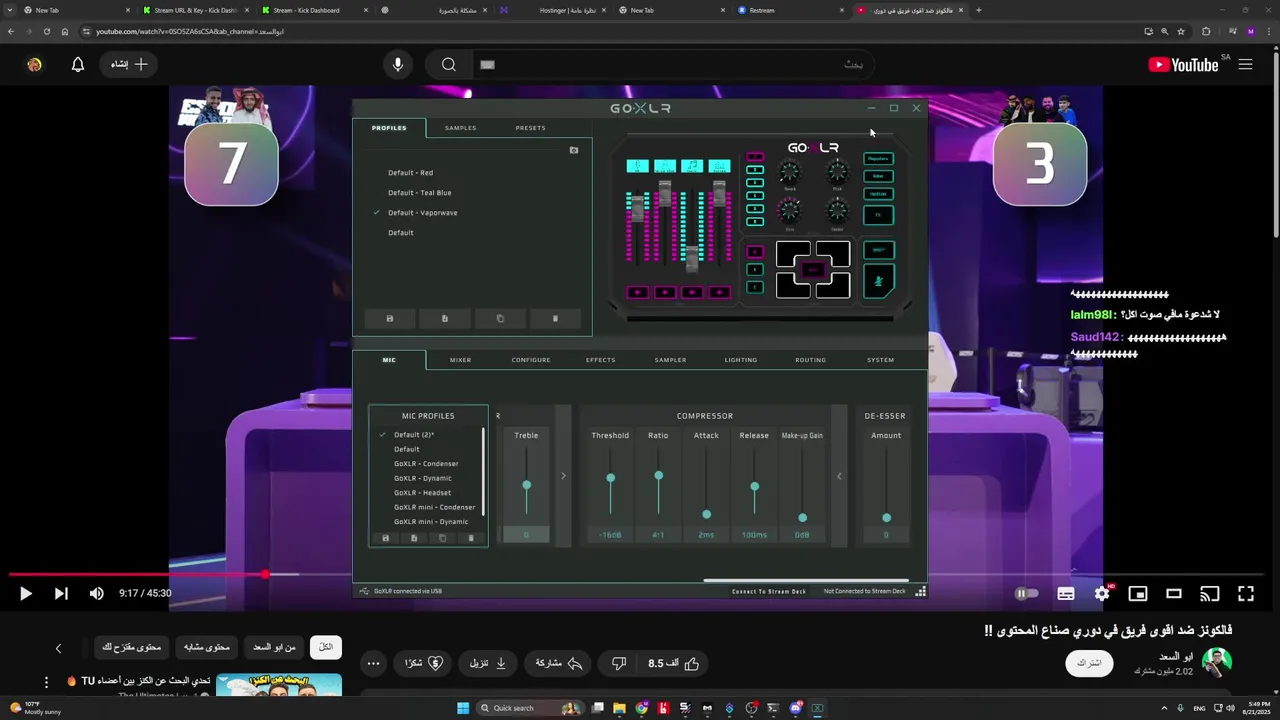This screenshot has width=1280, height=720.
Task: Cast the video to a TV
Action: click(x=1210, y=593)
